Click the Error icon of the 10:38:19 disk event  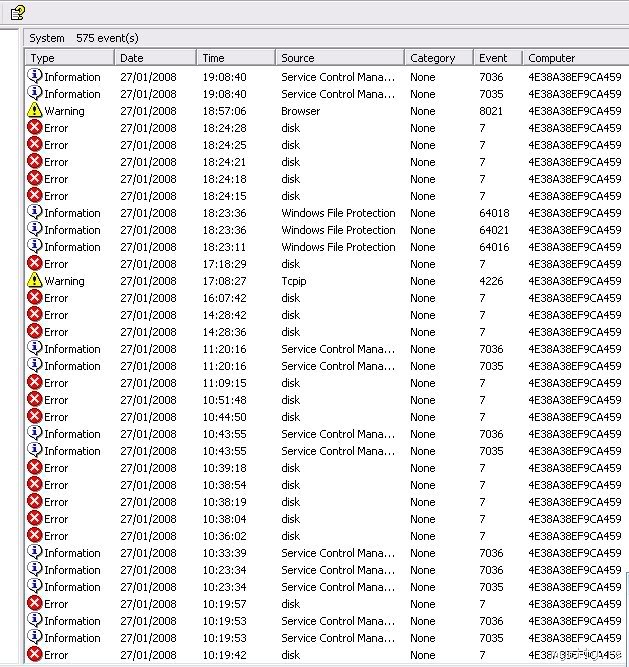[34, 502]
